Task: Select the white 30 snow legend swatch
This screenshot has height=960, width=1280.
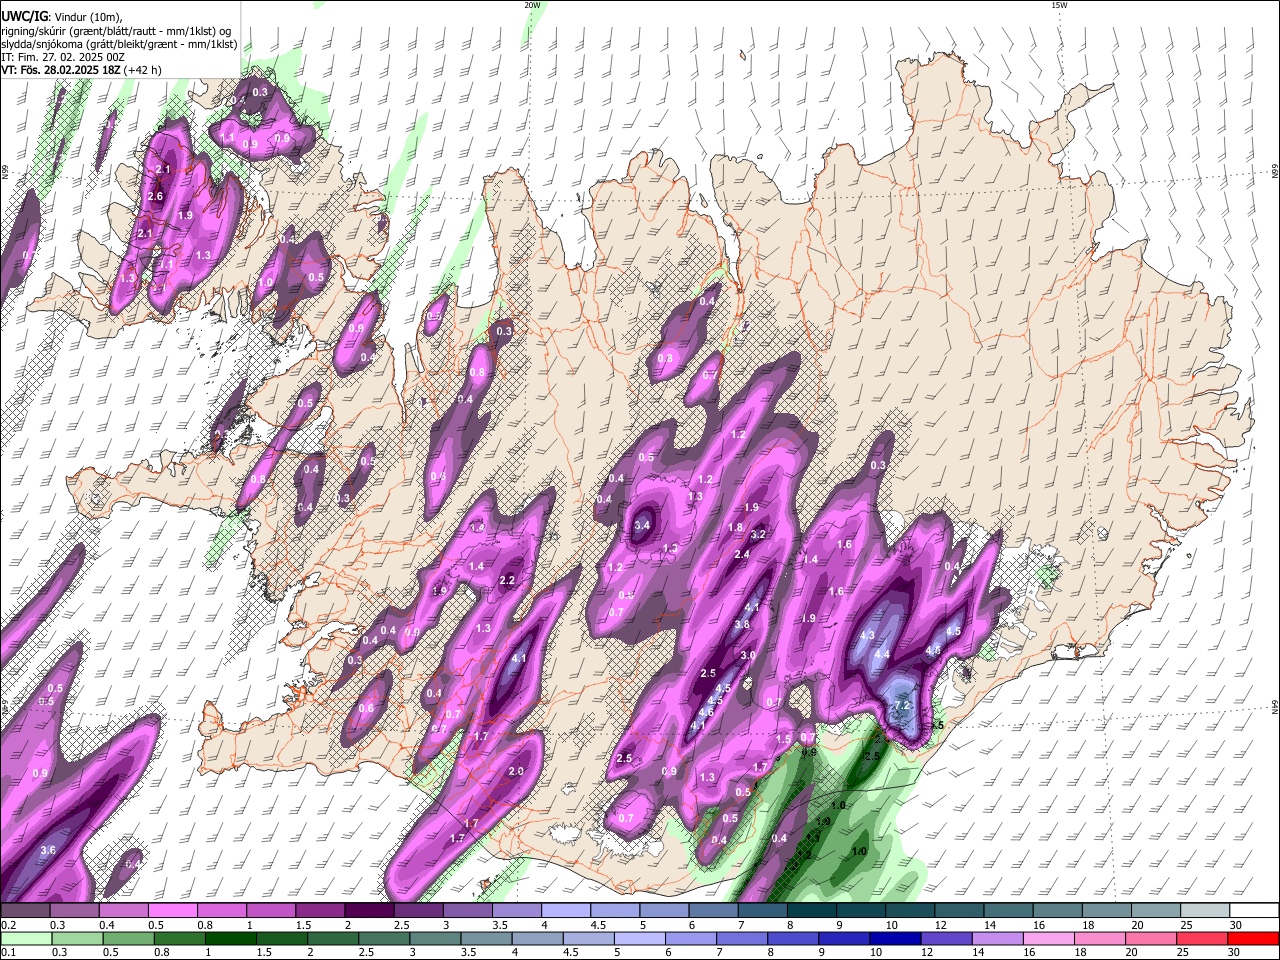Action: [1254, 910]
